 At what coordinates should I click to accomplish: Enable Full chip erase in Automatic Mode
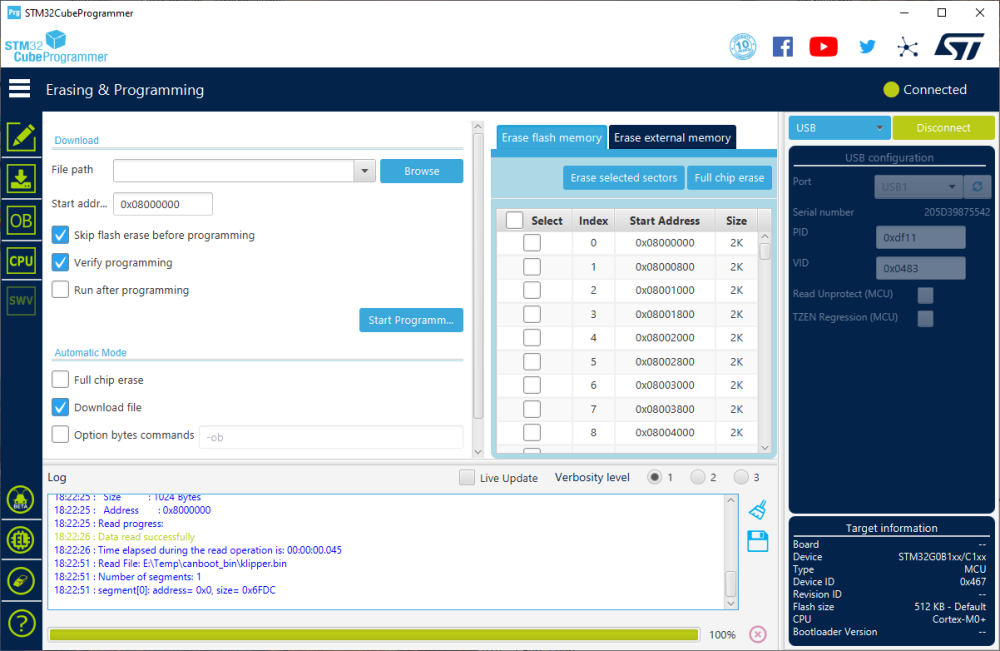coord(60,379)
